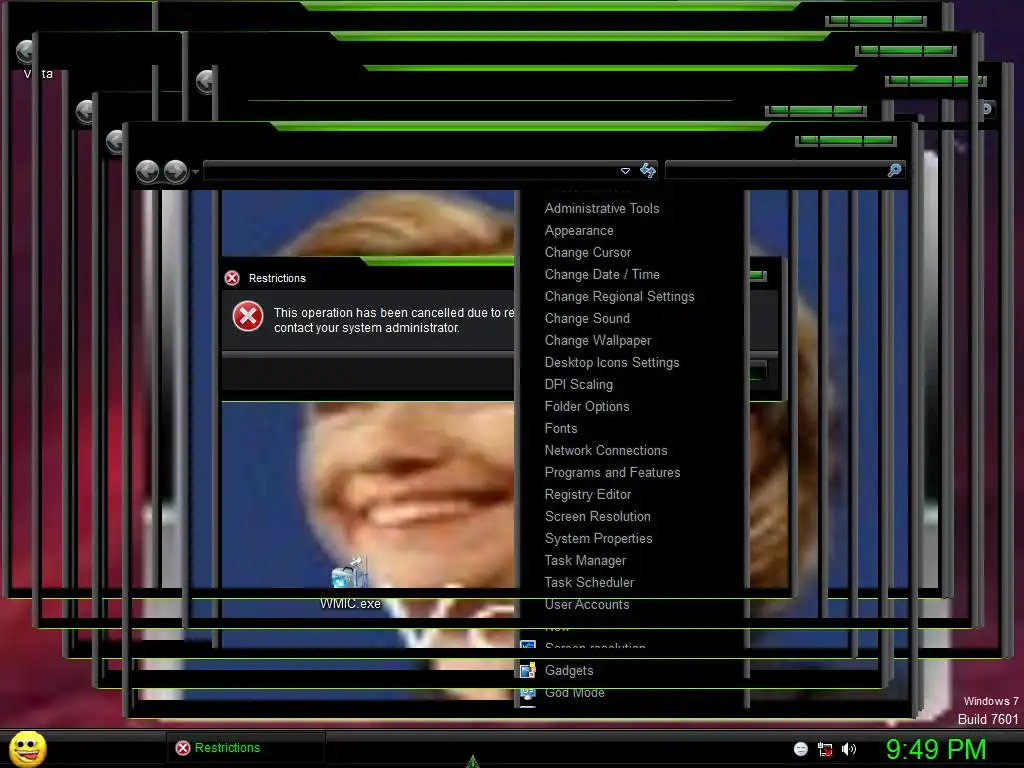The width and height of the screenshot is (1024, 768).
Task: Click the Restrictions taskbar button
Action: pyautogui.click(x=246, y=748)
